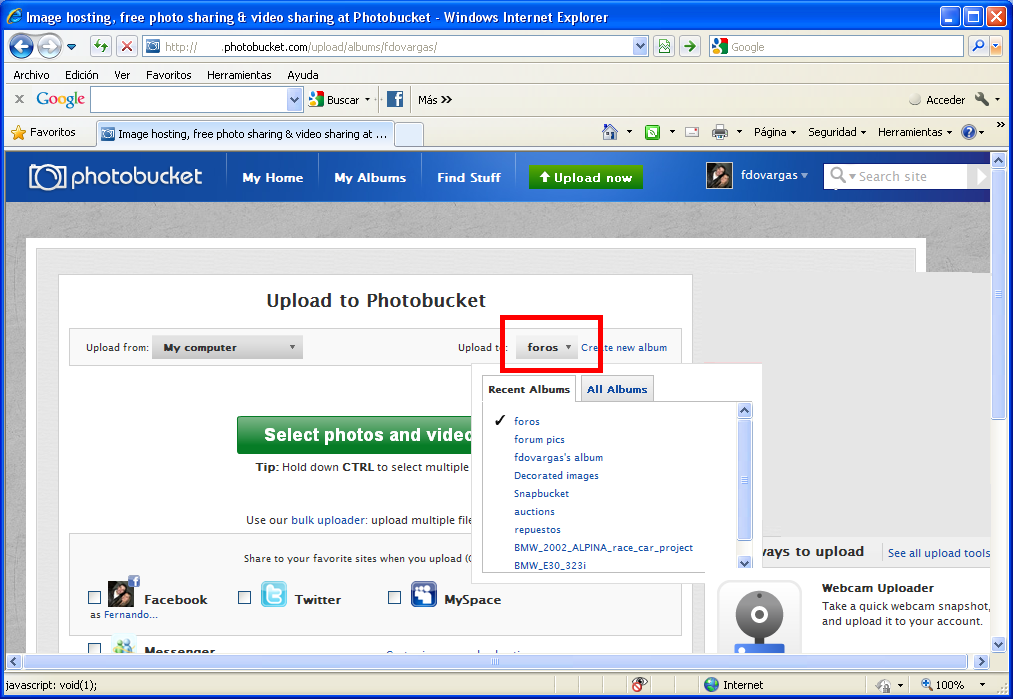Open the foros album dropdown
Screen dimensions: 1013x699
[x=547, y=348]
